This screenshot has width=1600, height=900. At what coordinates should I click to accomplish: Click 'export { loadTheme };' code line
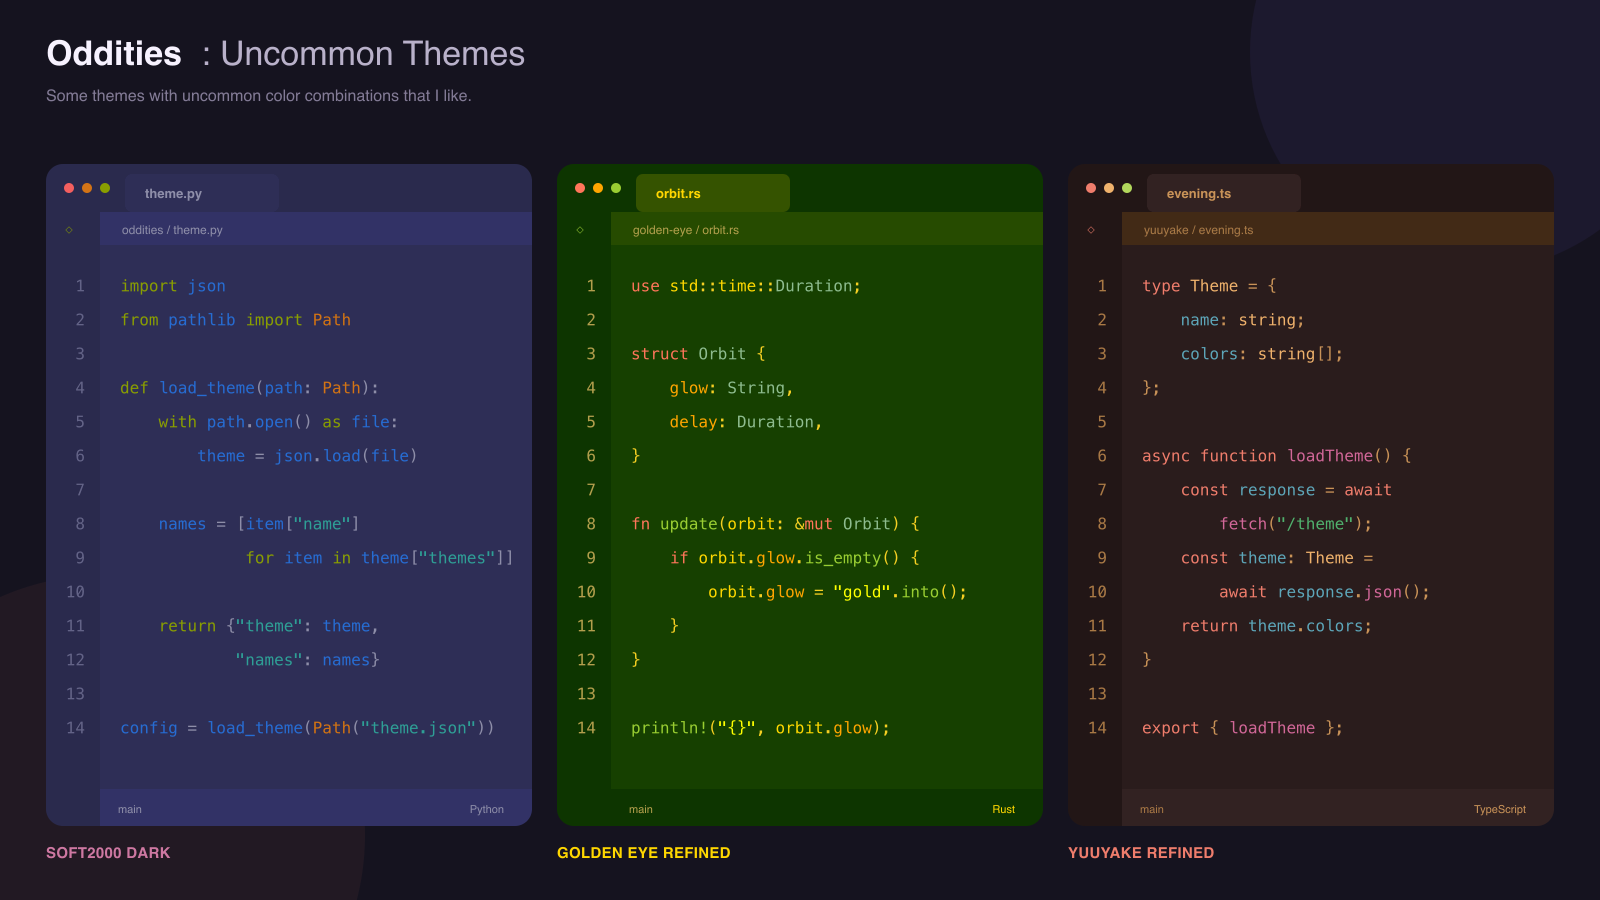coord(1243,728)
